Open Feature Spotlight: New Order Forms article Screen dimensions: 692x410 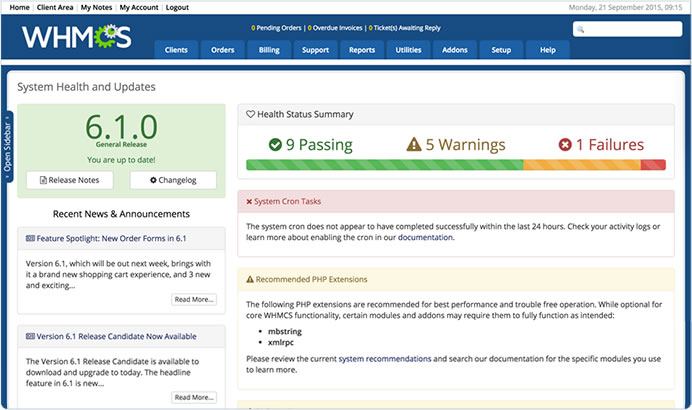coord(111,238)
